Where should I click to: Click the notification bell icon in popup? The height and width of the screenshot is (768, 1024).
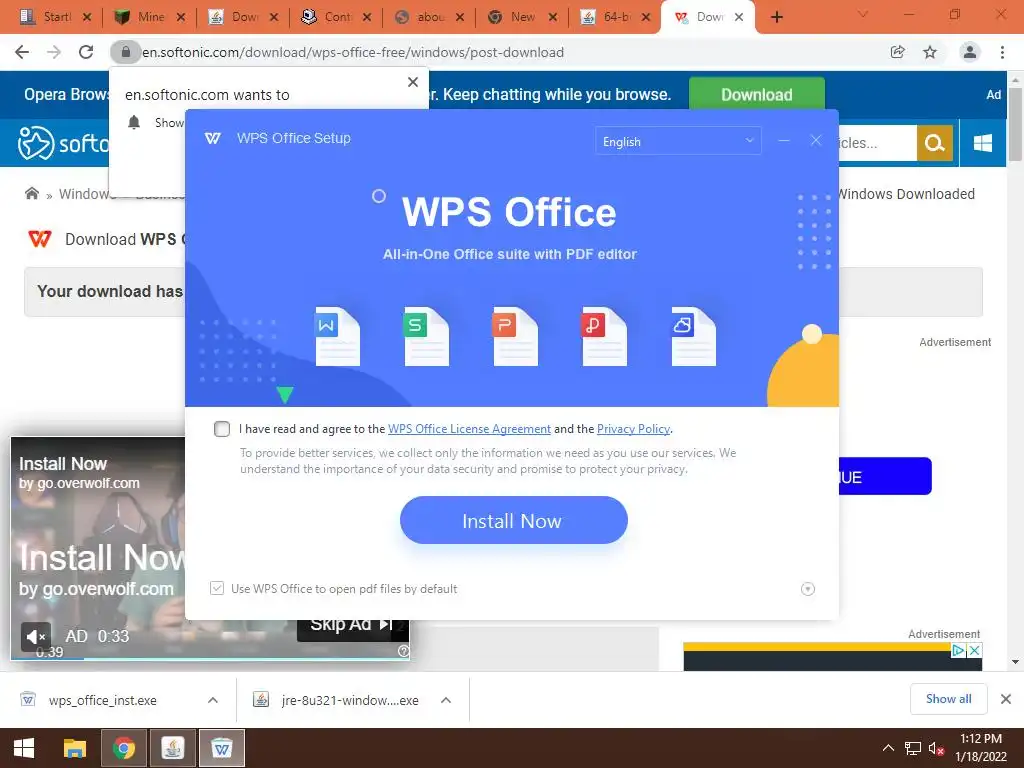pyautogui.click(x=134, y=122)
